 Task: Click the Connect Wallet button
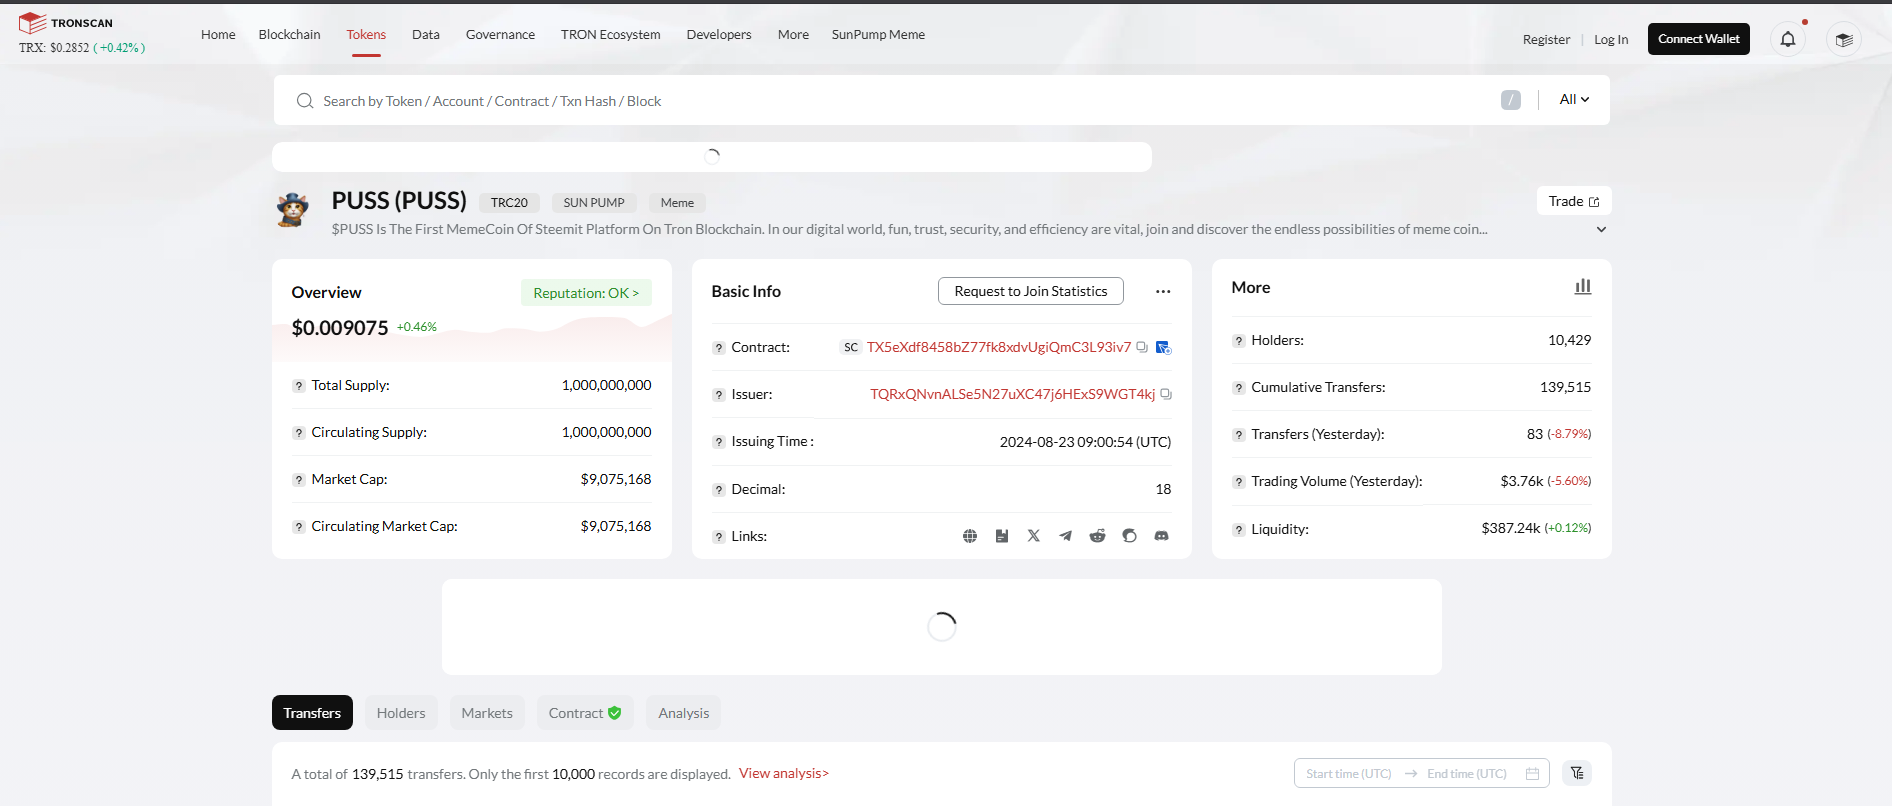[1699, 39]
